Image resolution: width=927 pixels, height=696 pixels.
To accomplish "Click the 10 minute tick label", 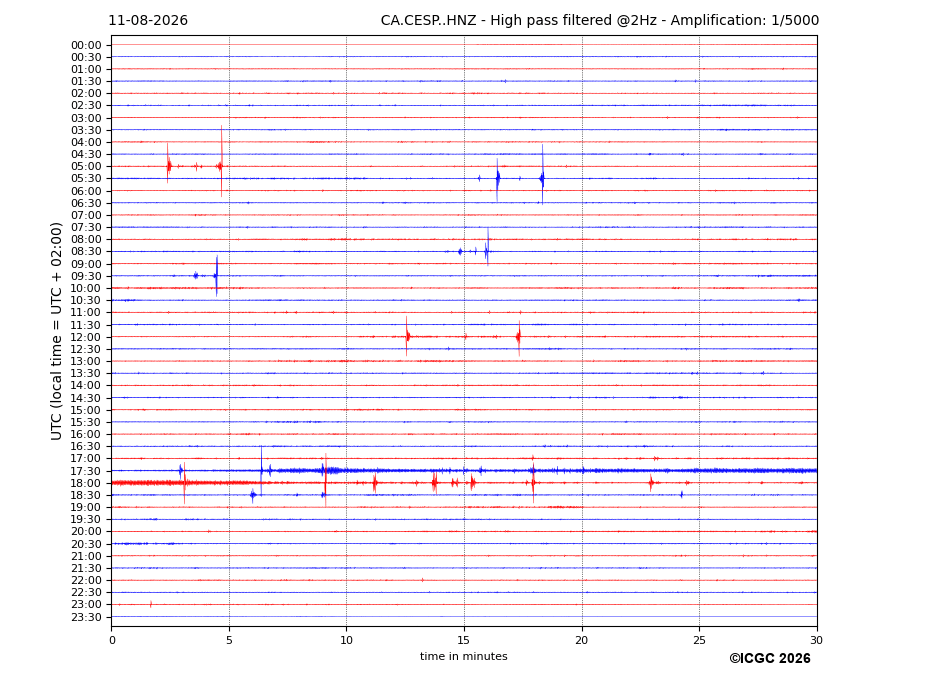I will pyautogui.click(x=346, y=640).
